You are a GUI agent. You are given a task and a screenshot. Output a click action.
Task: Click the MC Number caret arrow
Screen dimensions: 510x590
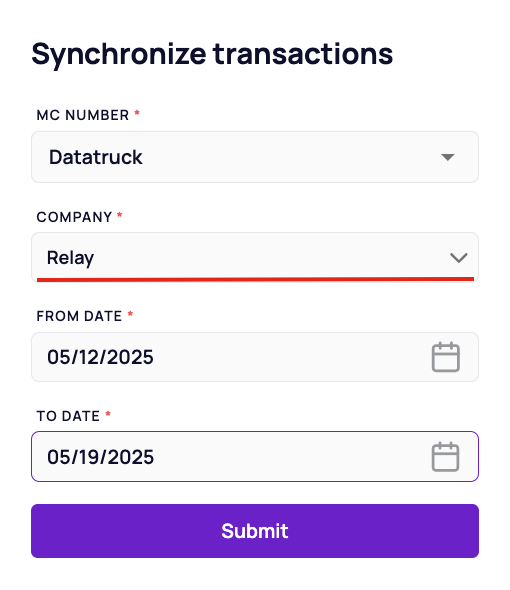[448, 157]
